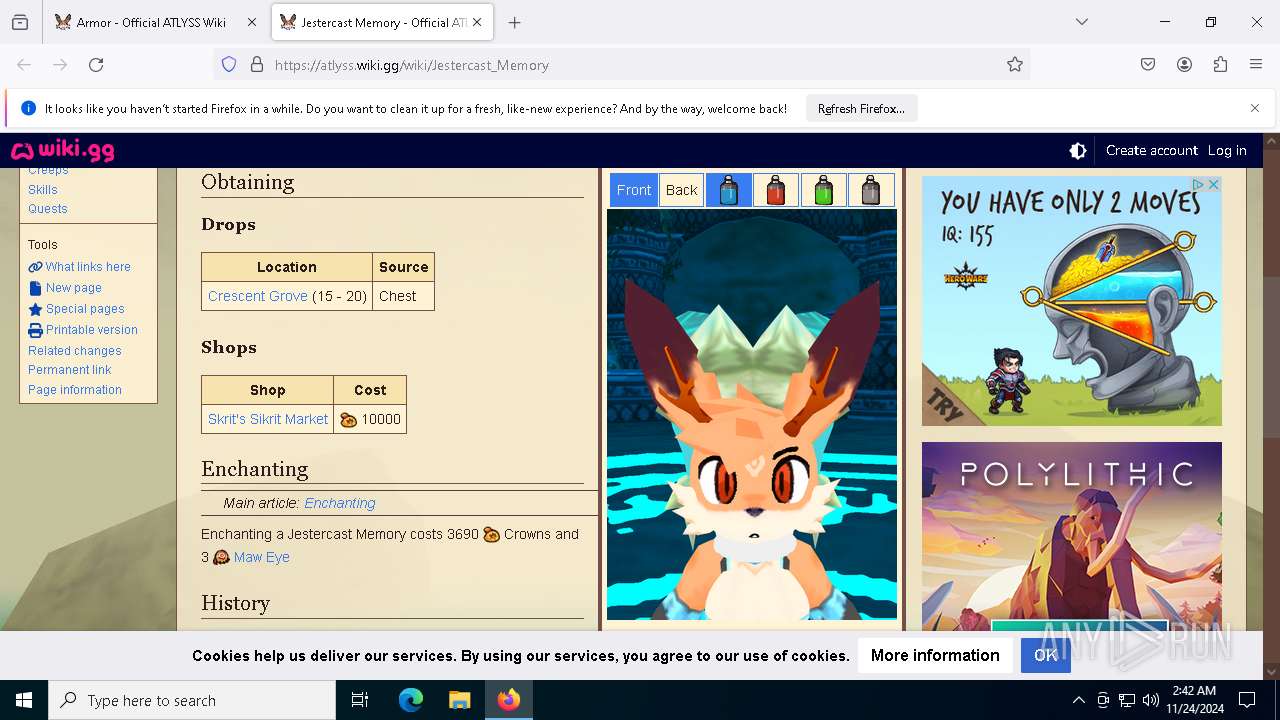
Task: Open the Firefox account icon
Action: coord(1184,64)
